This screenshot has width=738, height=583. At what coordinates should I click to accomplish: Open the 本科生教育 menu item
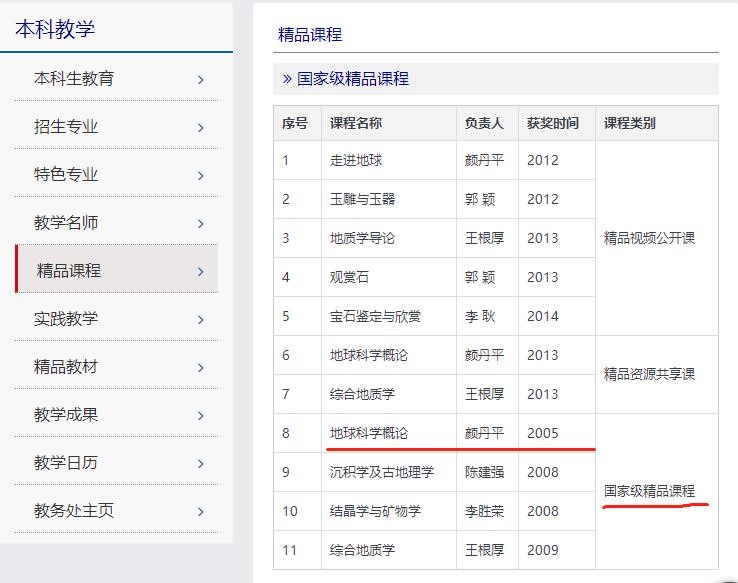pos(74,79)
